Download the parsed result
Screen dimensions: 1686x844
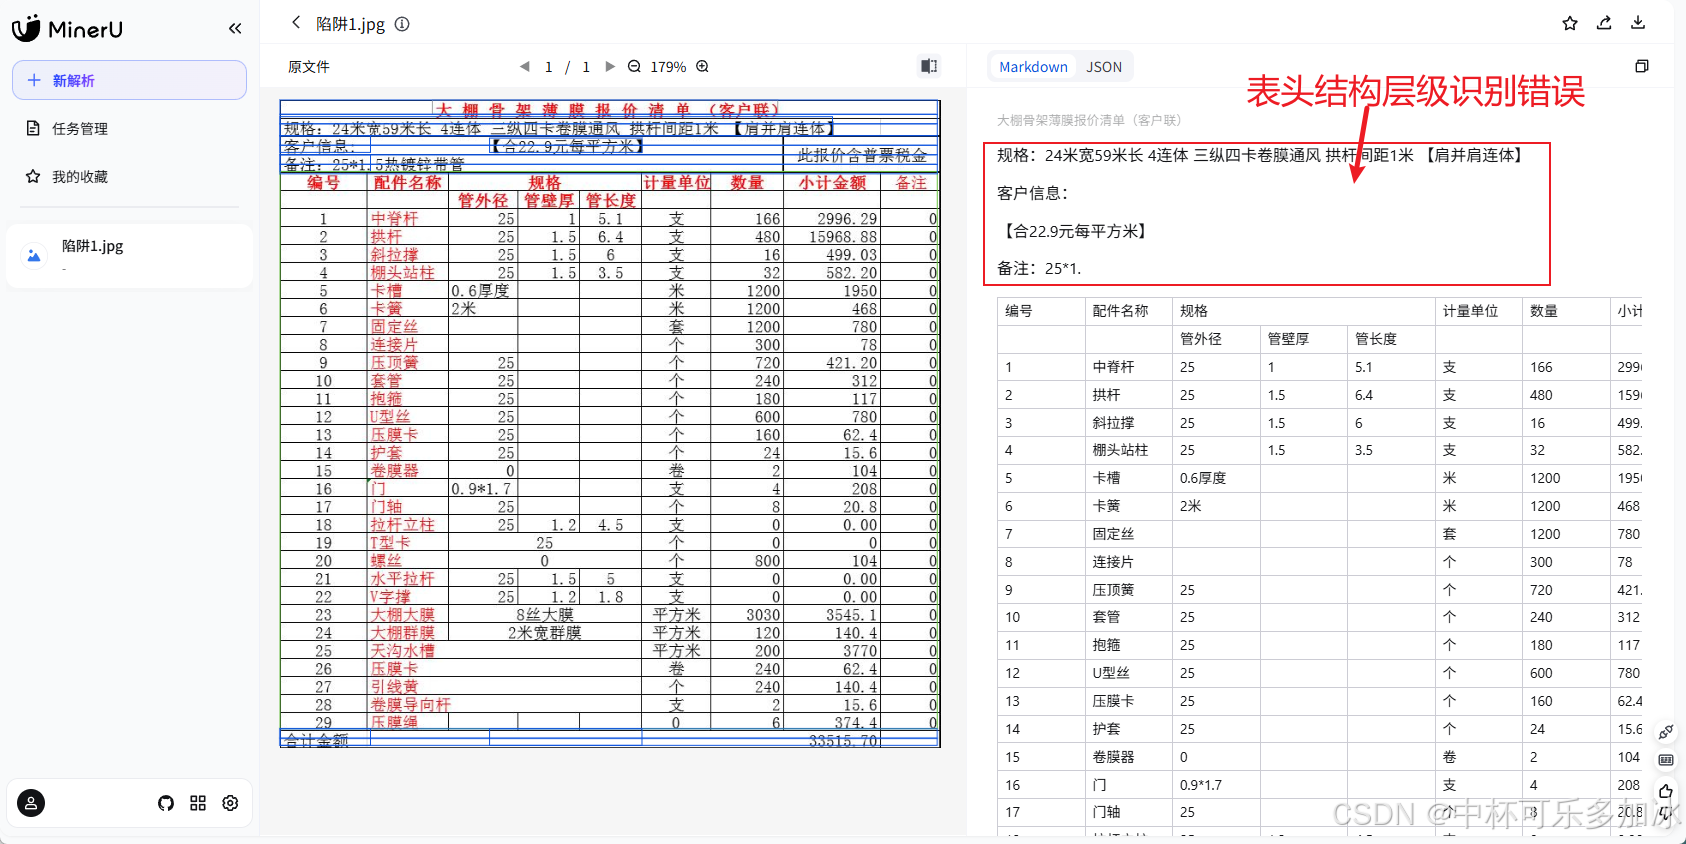[1638, 23]
